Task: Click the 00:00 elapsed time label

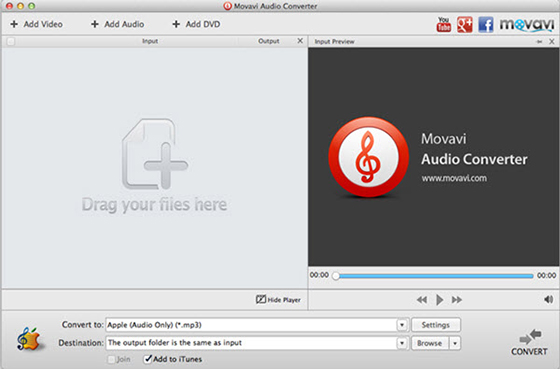Action: click(x=319, y=275)
